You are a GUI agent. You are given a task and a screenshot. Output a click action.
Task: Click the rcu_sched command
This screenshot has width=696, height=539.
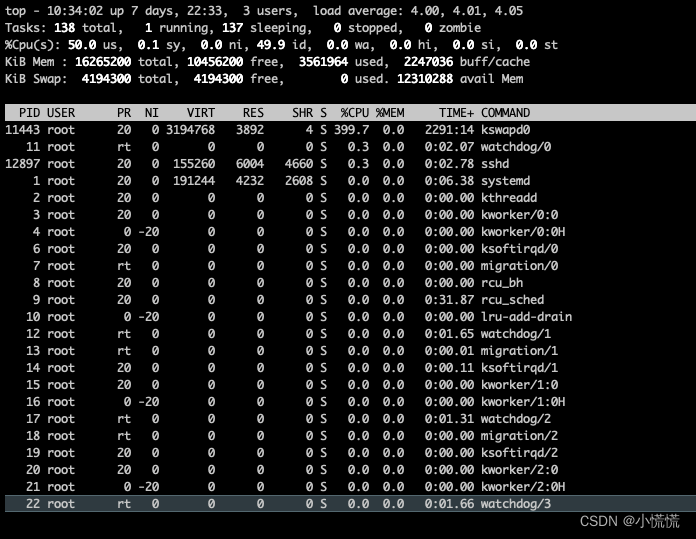click(x=513, y=300)
